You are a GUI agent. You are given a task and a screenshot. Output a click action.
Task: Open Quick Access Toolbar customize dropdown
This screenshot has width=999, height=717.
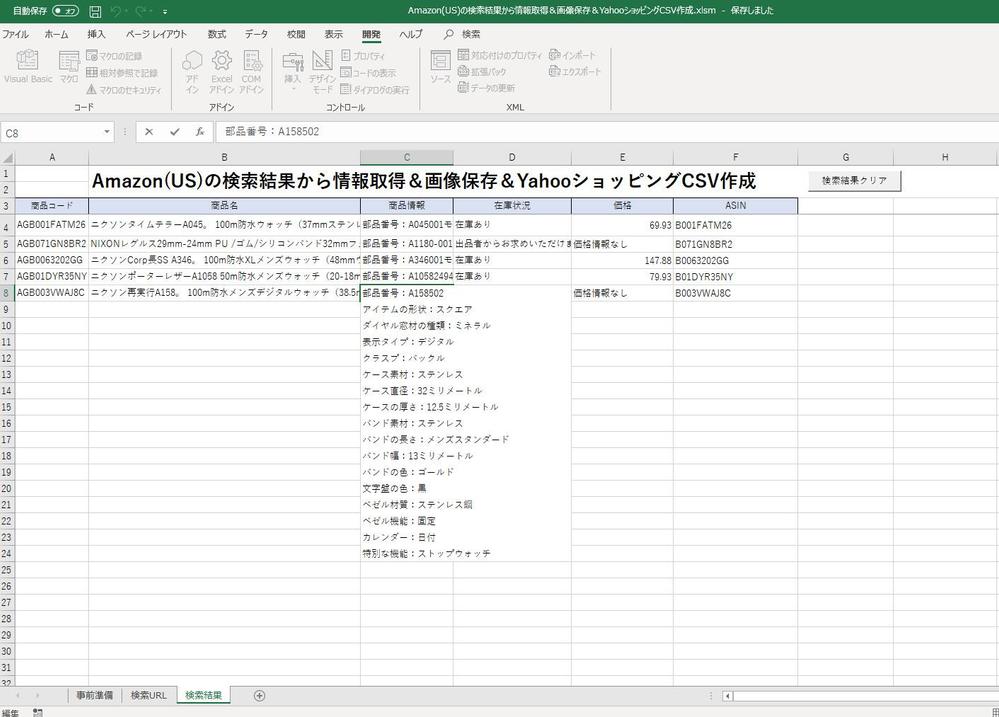165,11
